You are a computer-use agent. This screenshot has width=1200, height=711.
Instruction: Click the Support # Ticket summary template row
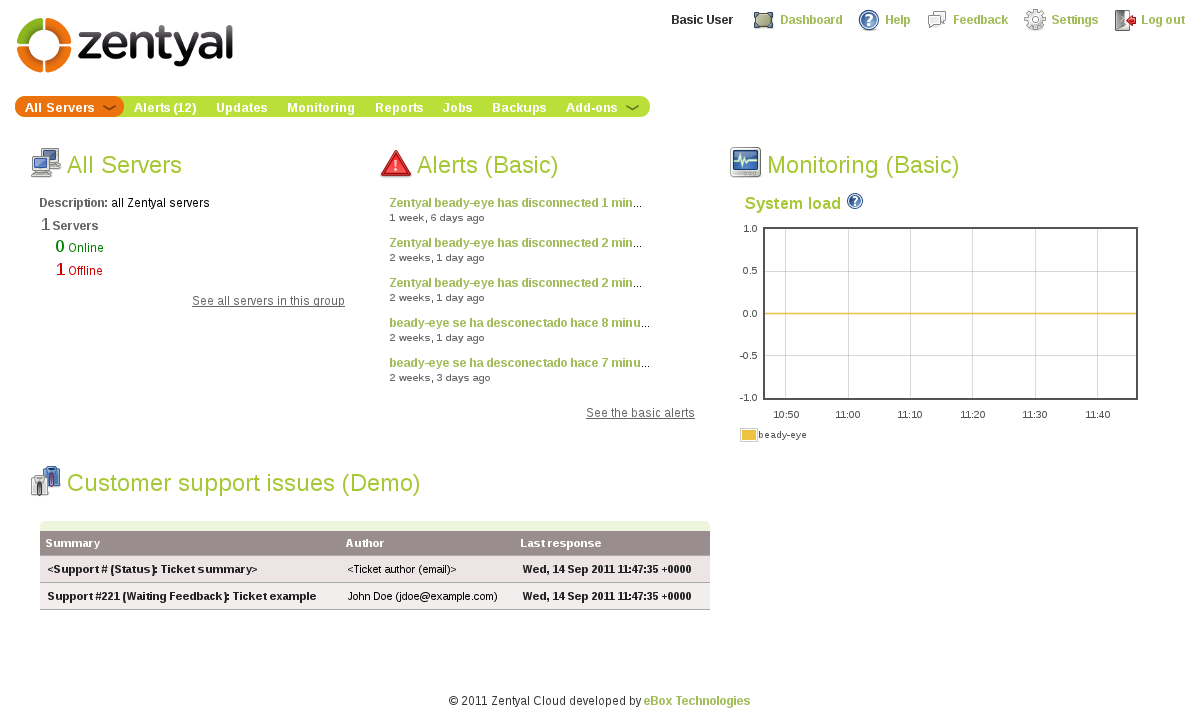[375, 569]
